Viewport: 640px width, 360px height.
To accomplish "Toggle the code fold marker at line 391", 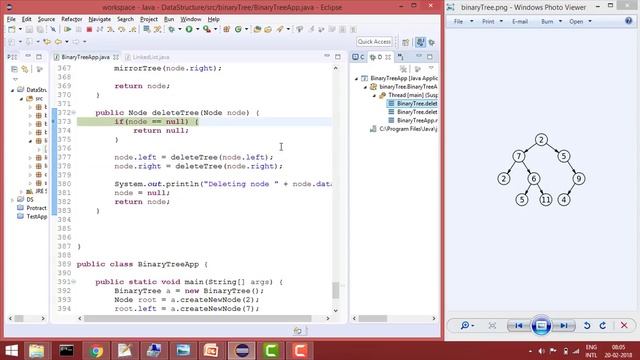I will [74, 282].
